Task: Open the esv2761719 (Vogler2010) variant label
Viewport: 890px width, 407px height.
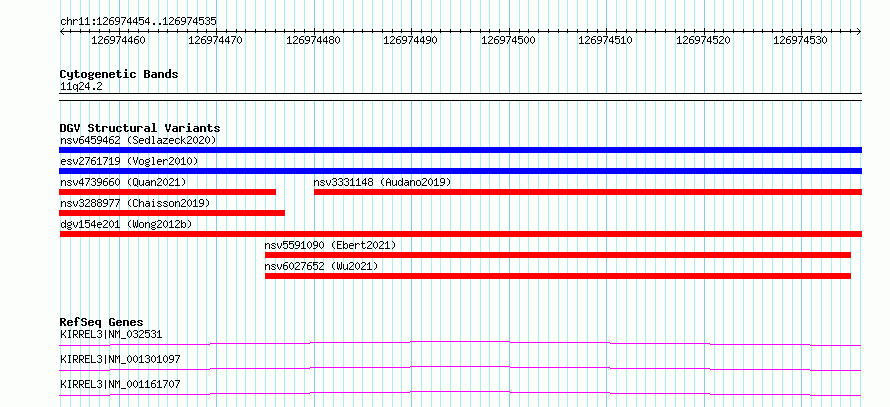Action: (x=129, y=161)
